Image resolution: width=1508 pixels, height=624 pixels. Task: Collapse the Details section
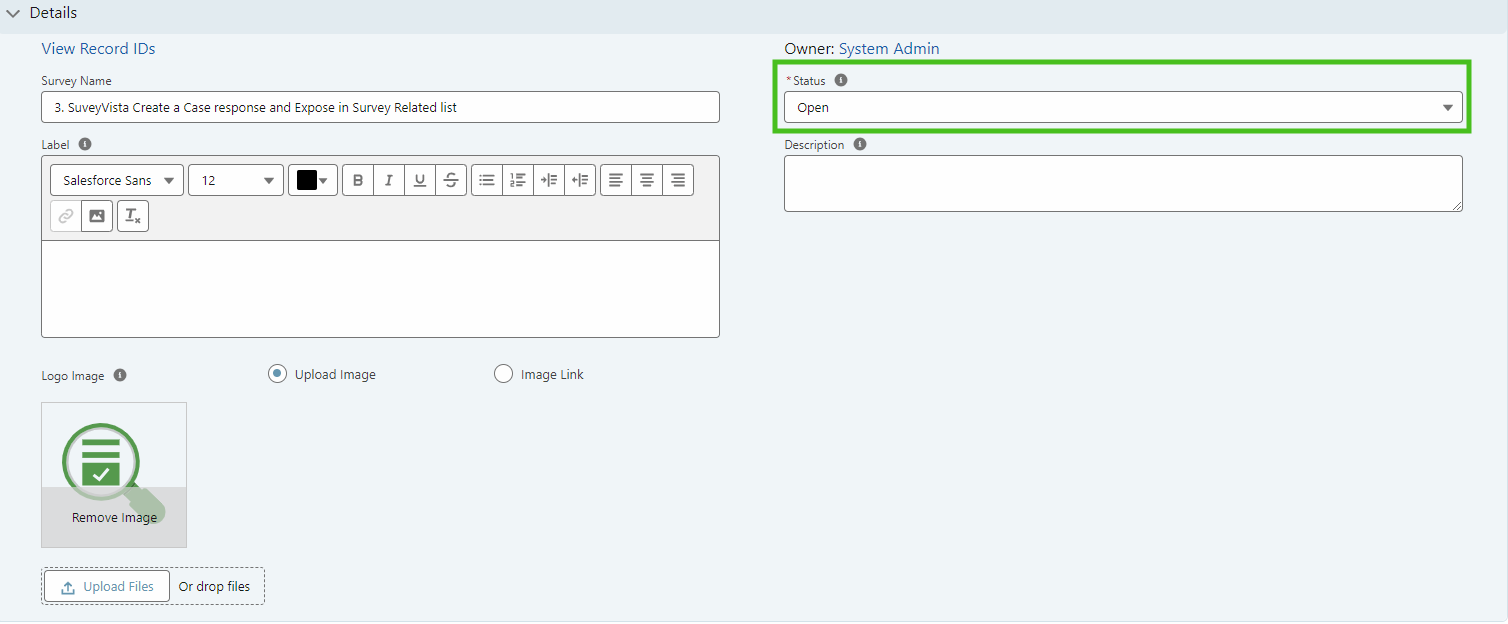14,13
